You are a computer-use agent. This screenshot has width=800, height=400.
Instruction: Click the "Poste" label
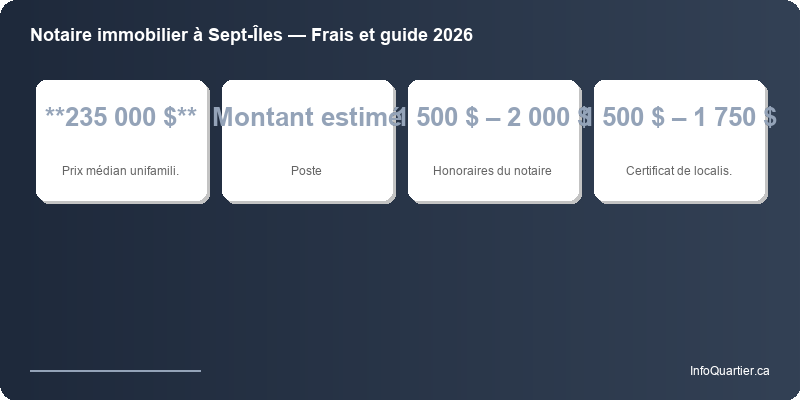click(306, 171)
